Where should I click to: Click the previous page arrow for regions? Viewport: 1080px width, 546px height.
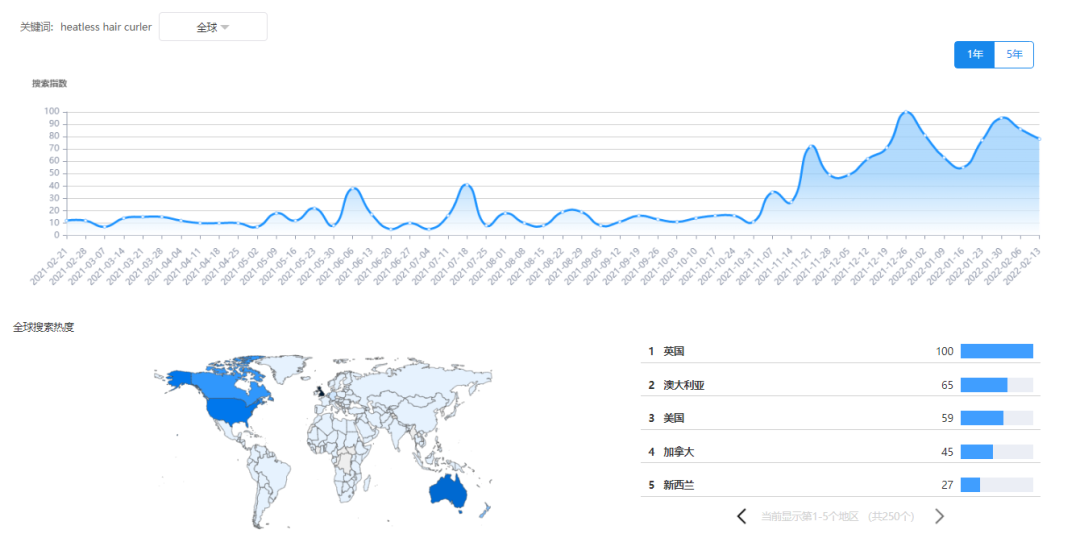pyautogui.click(x=742, y=516)
